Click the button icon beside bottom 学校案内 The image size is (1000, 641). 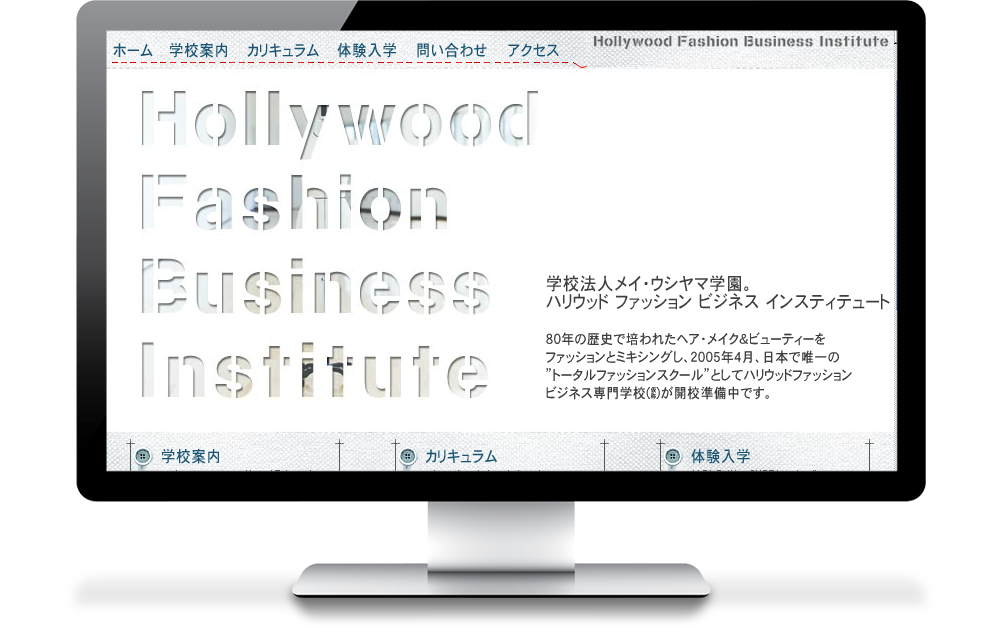click(143, 456)
